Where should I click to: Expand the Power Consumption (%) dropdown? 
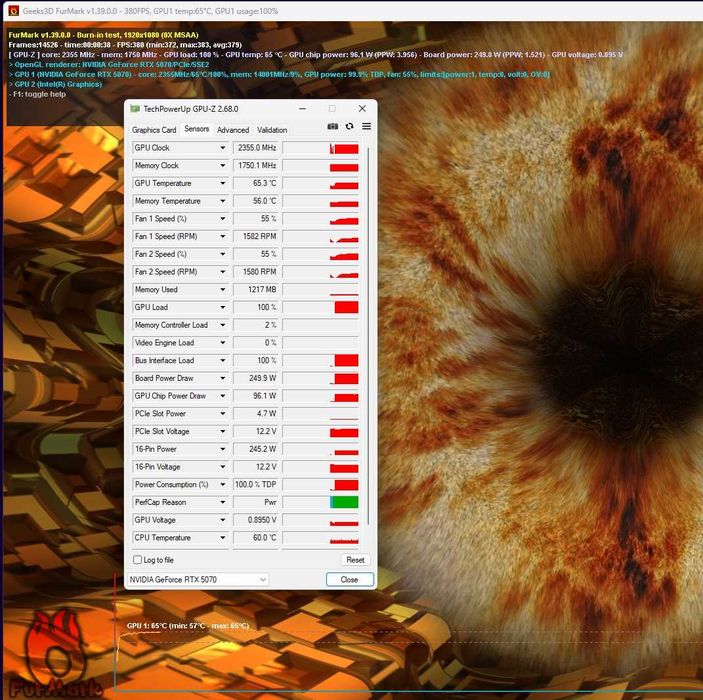(222, 484)
